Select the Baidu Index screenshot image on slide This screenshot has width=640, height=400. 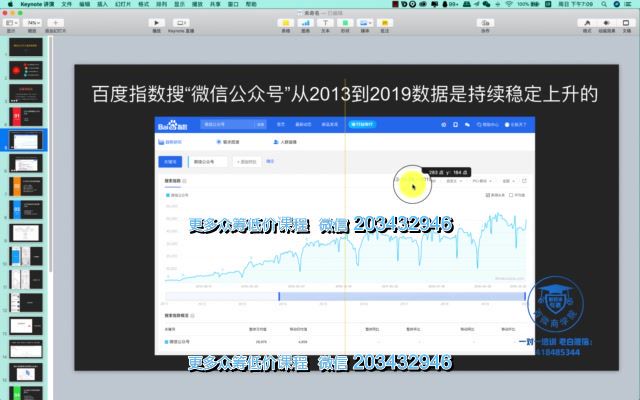click(x=345, y=236)
